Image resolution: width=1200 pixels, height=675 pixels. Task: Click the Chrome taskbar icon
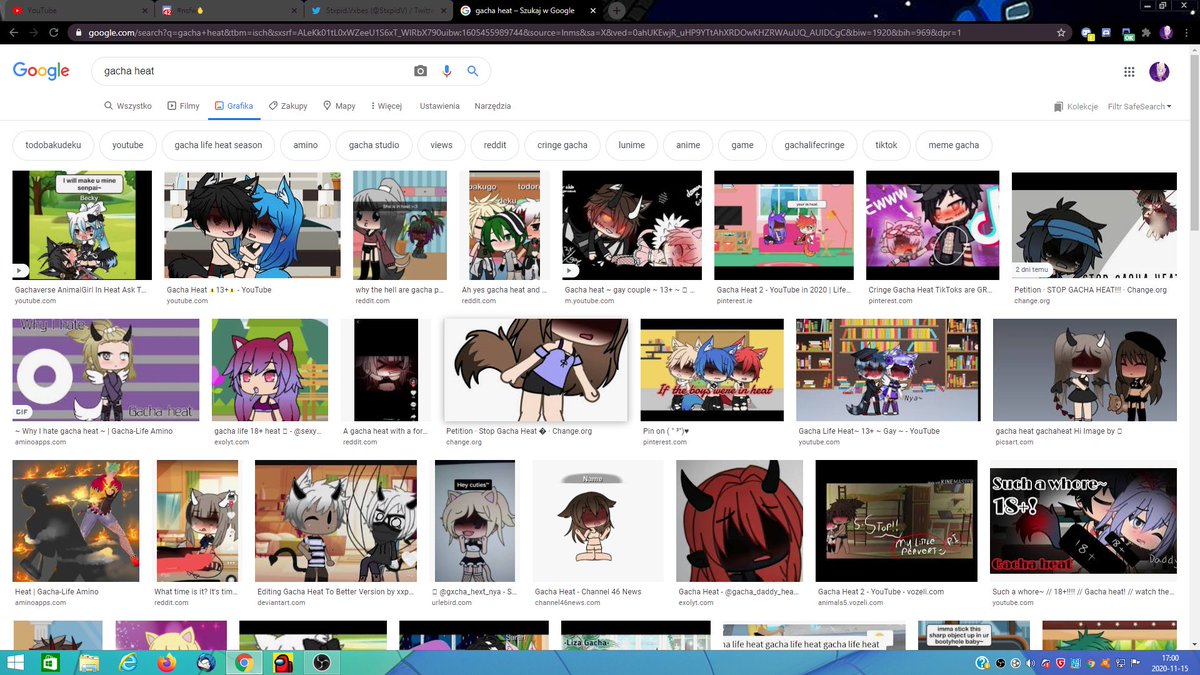(x=243, y=662)
